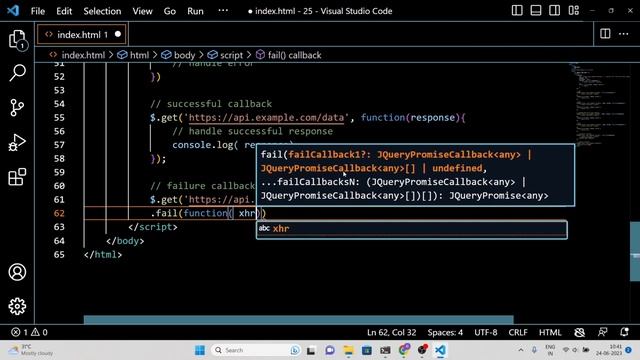Click the closing </script> tag on line 63

point(153,227)
